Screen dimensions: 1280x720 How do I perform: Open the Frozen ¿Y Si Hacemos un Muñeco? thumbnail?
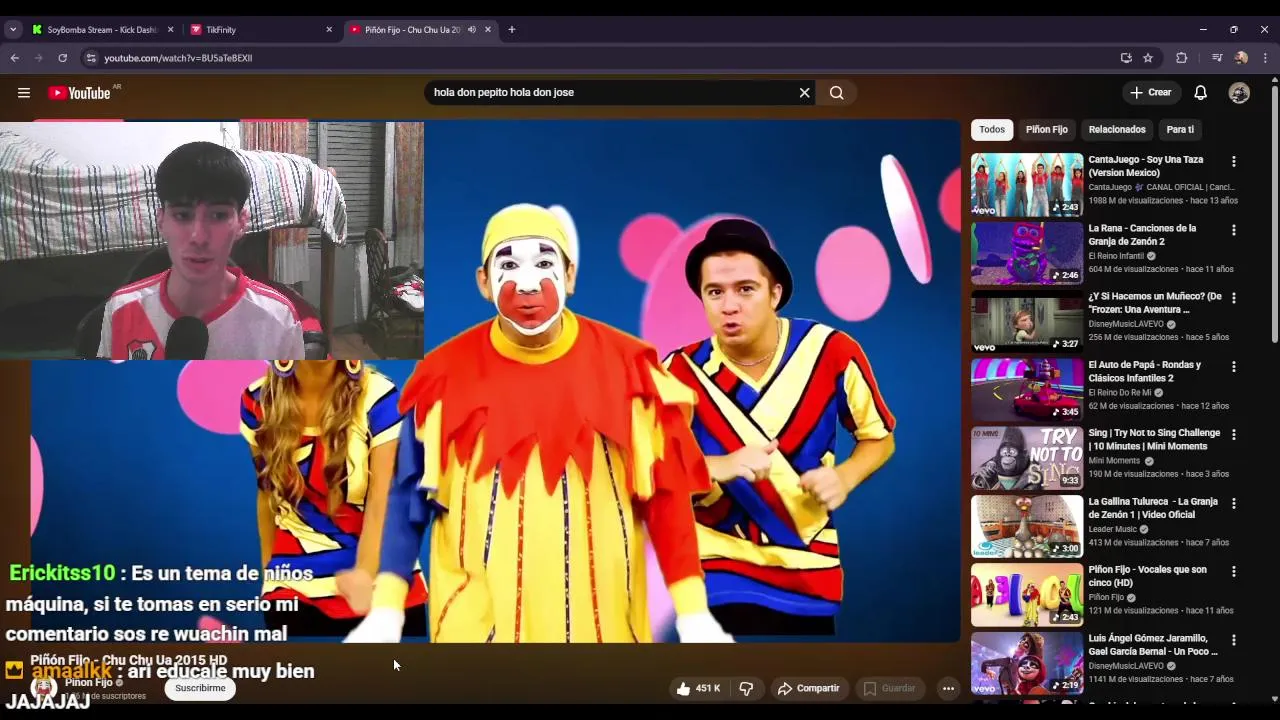coord(1027,321)
